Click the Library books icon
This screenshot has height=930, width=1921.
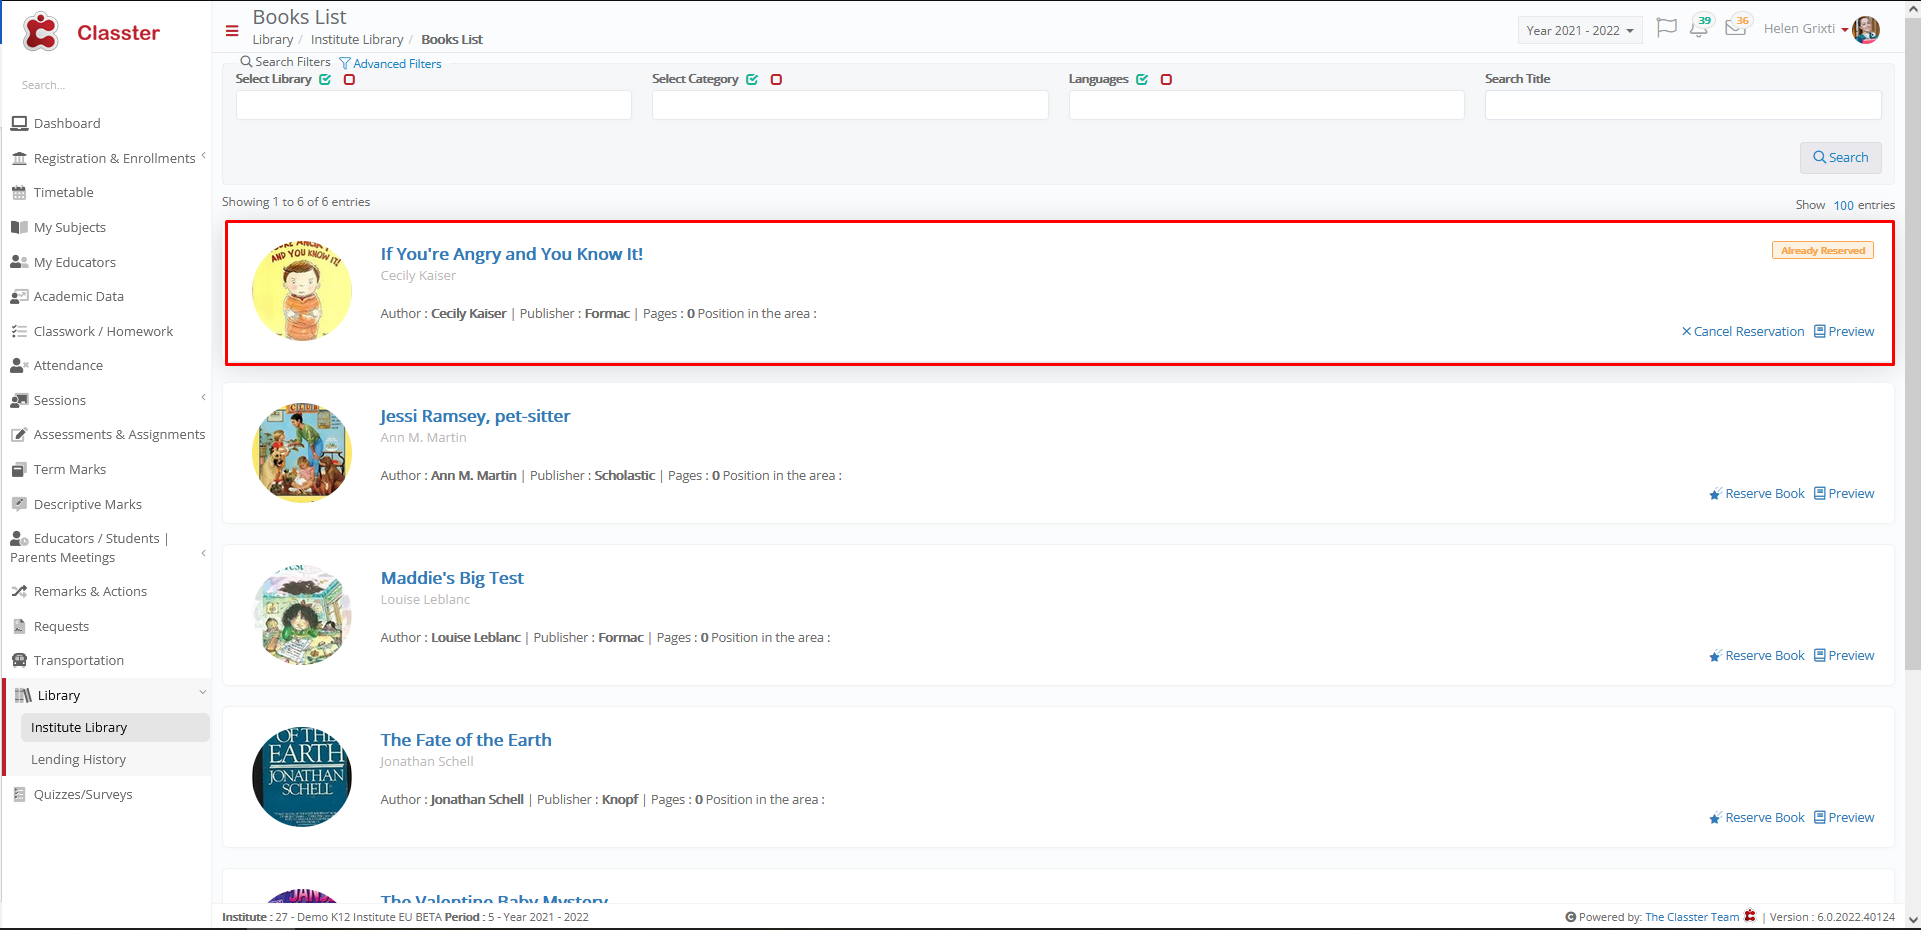point(23,696)
